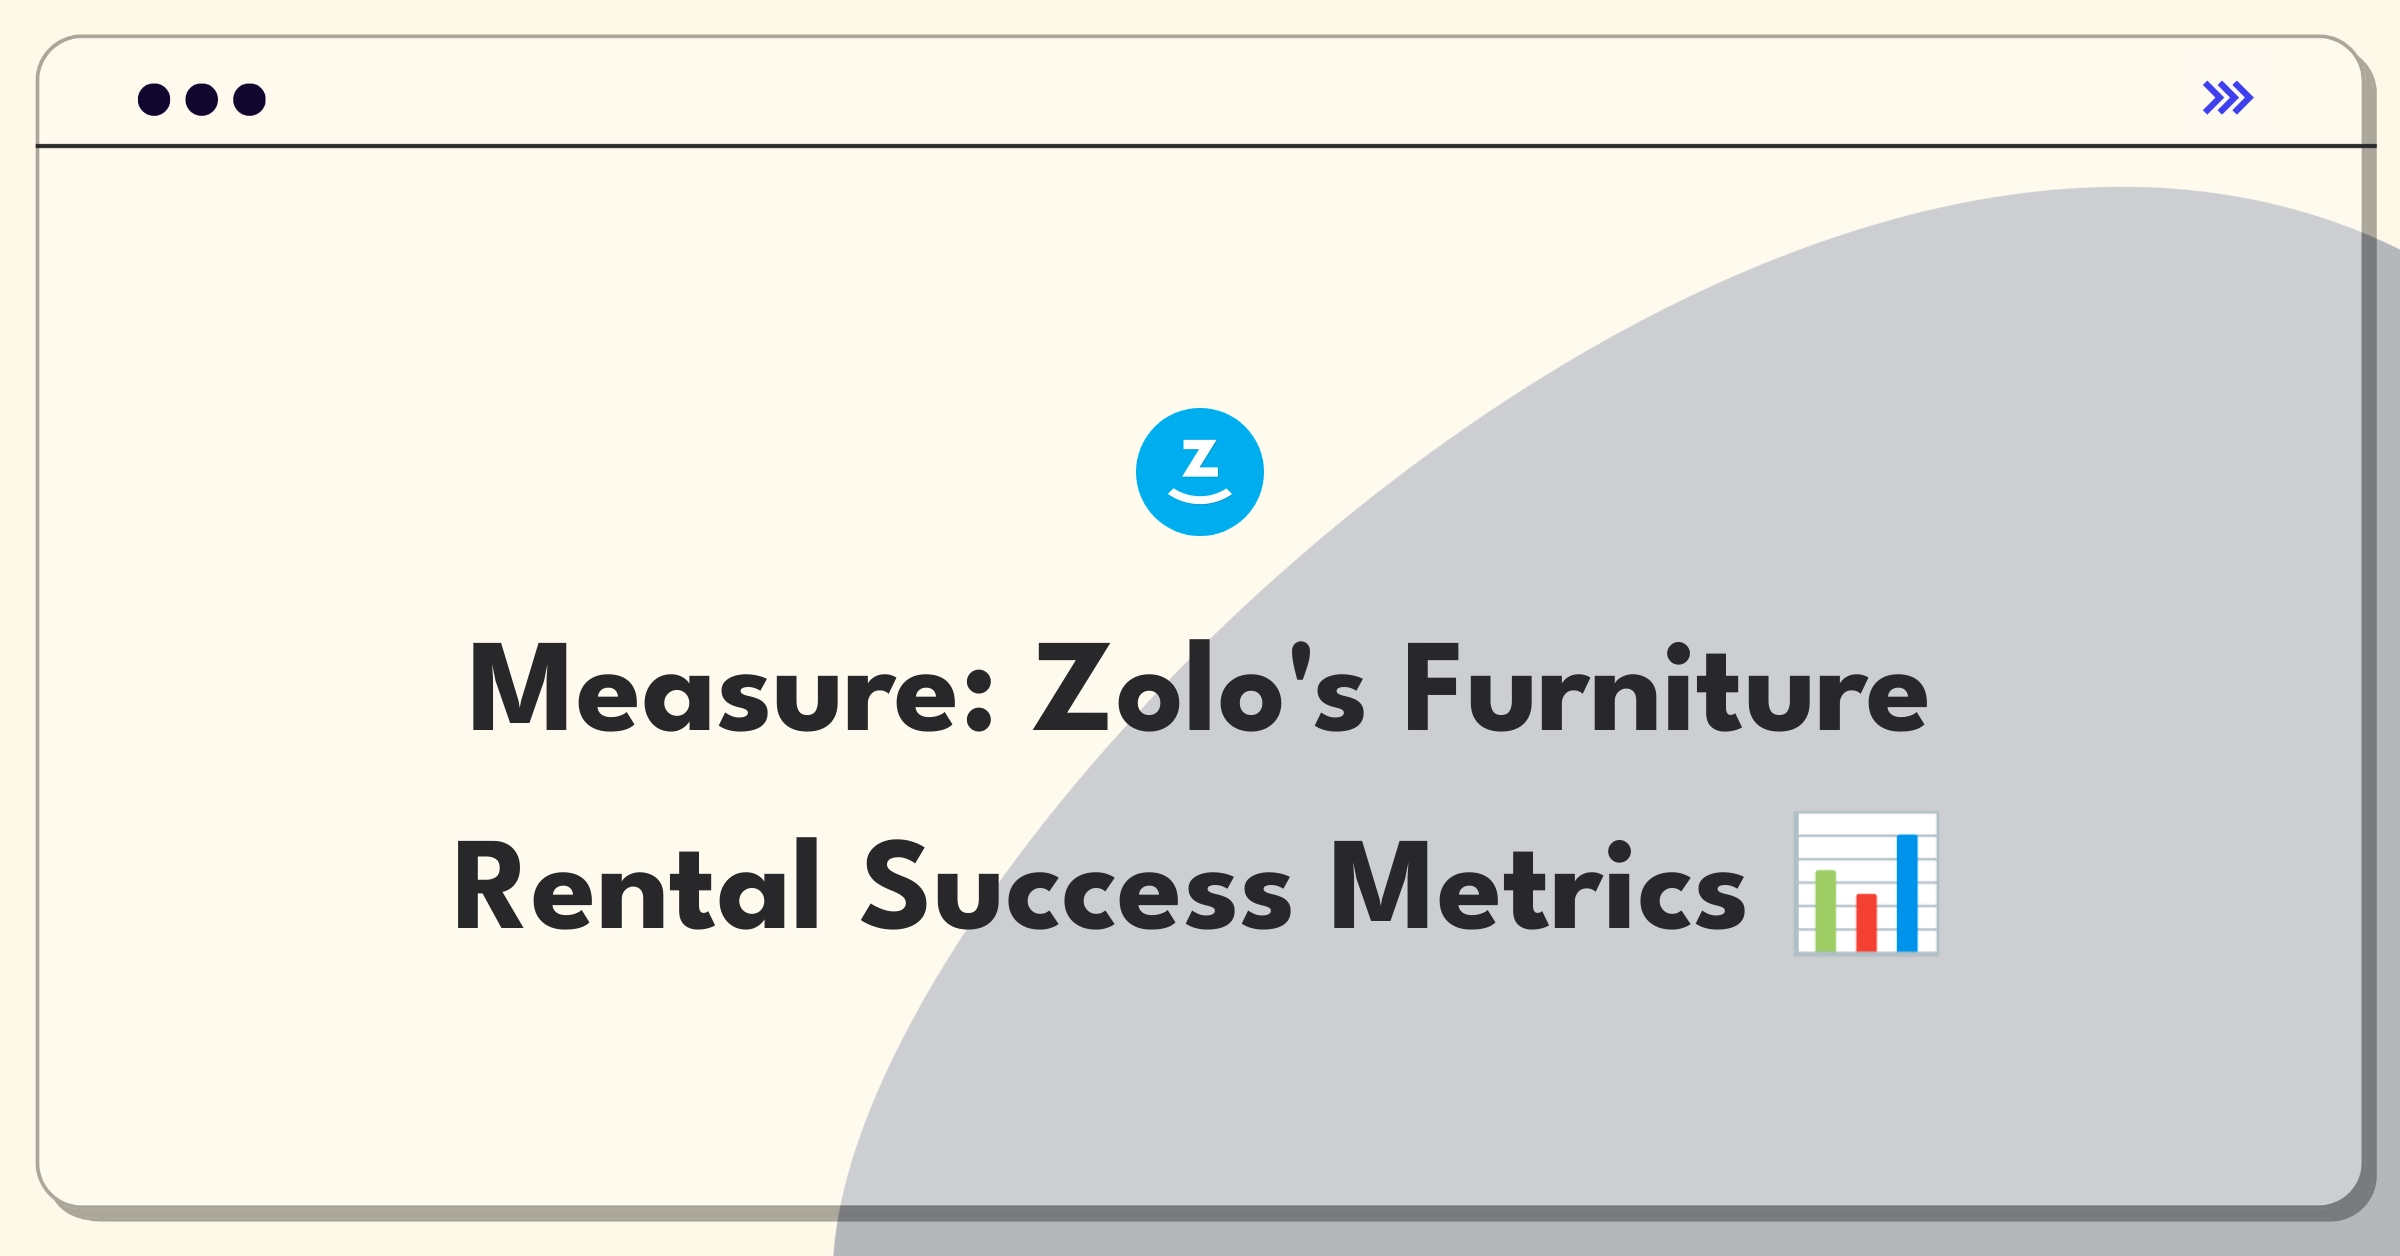Click the word "Furniture" in the title
Image resolution: width=2400 pixels, height=1256 pixels.
(1666, 688)
